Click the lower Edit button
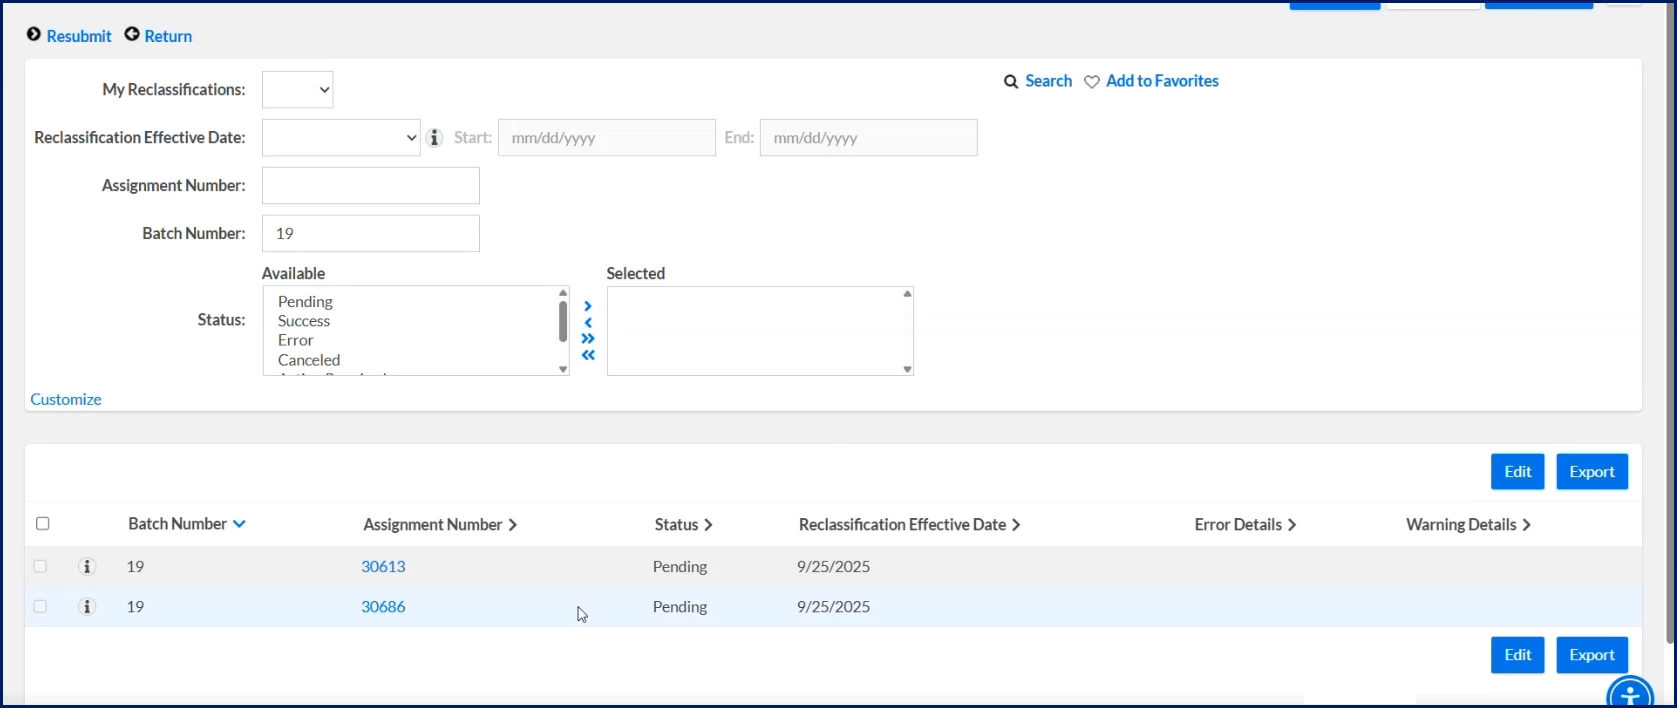Viewport: 1677px width, 708px height. coord(1517,655)
